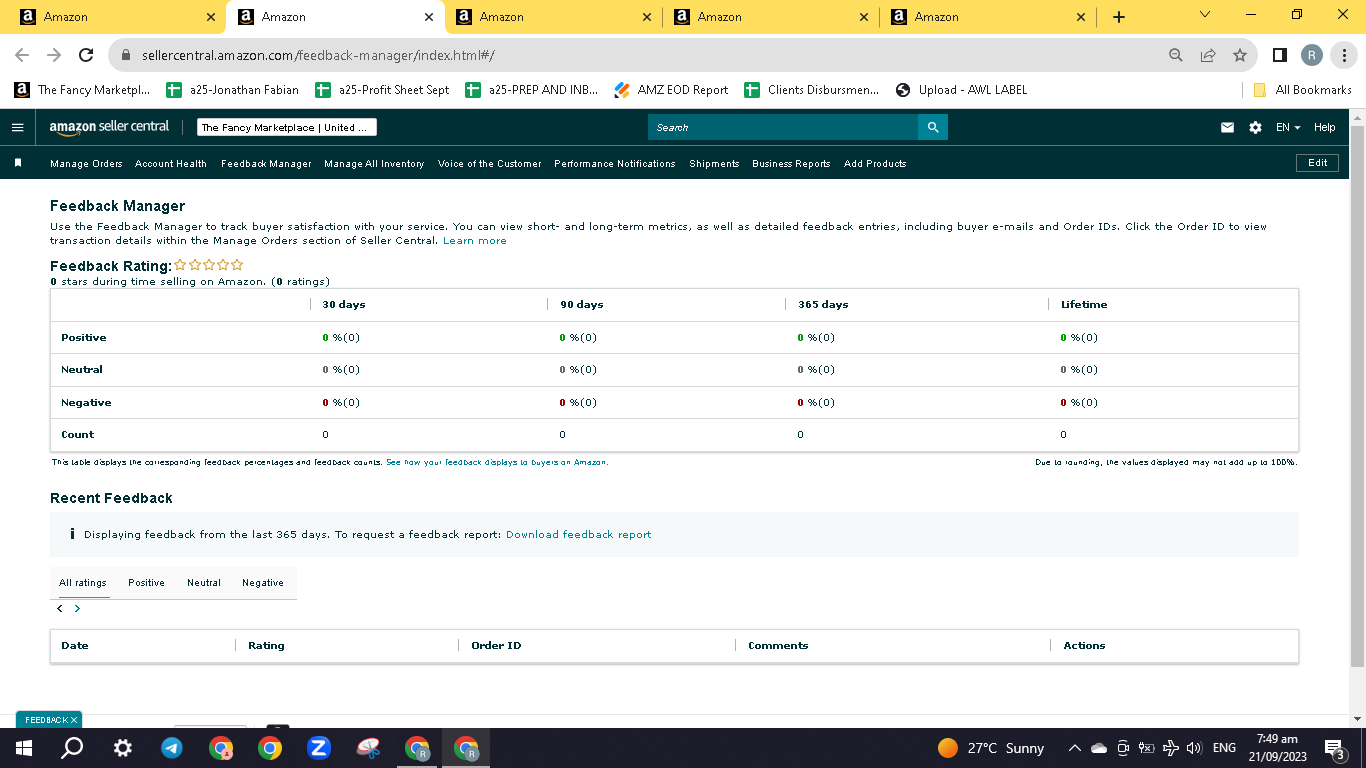Go to previous feedback page arrow

point(60,608)
